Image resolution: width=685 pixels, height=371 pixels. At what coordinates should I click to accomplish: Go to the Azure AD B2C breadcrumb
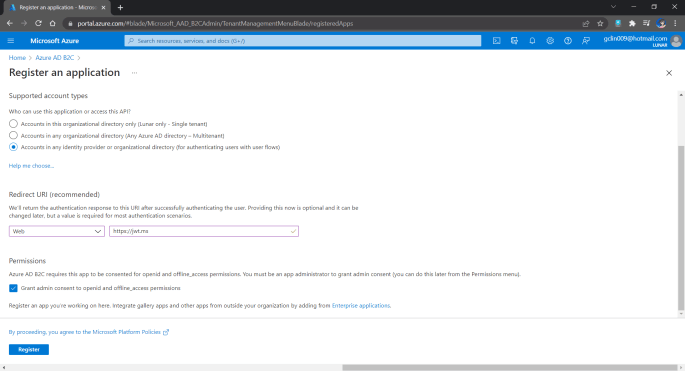click(x=55, y=58)
